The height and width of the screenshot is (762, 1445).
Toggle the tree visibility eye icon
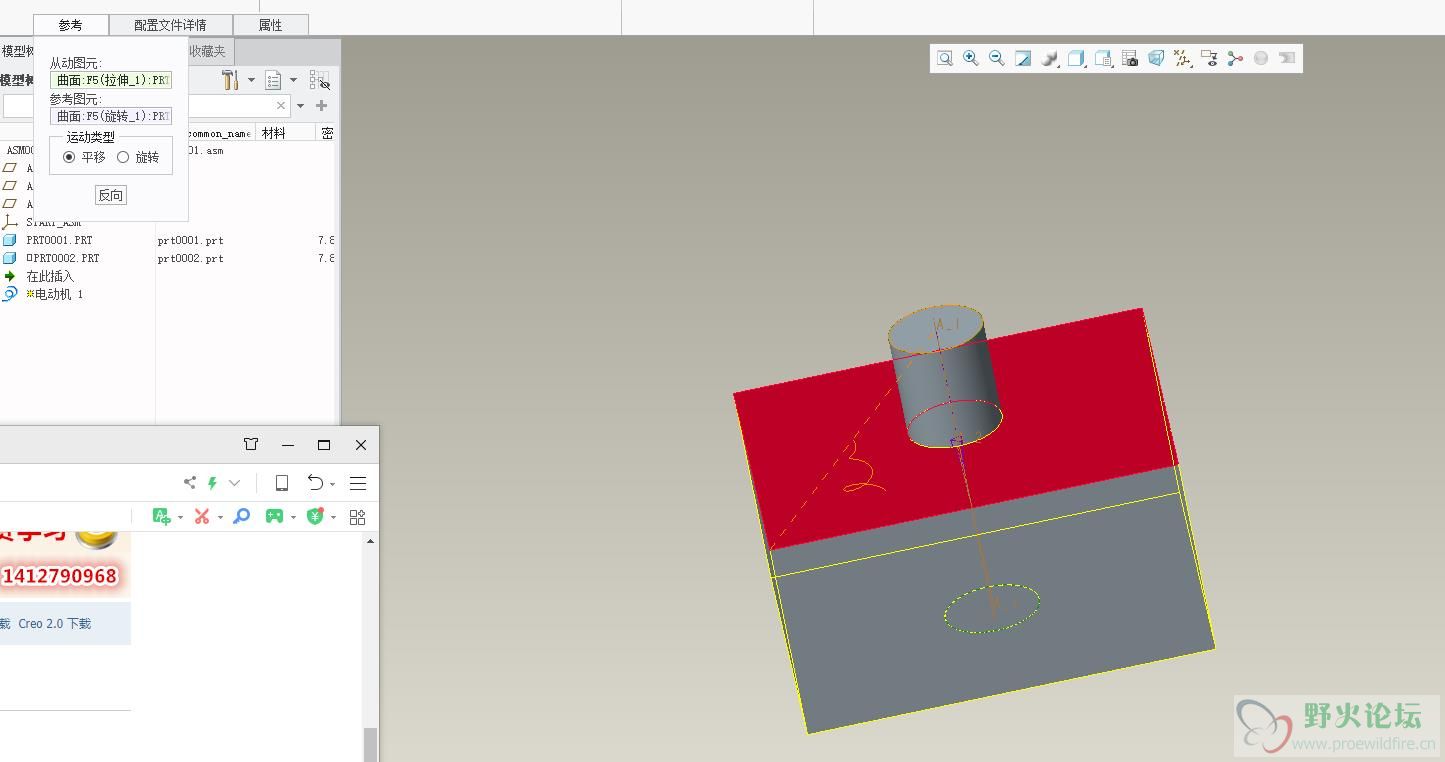(x=319, y=80)
